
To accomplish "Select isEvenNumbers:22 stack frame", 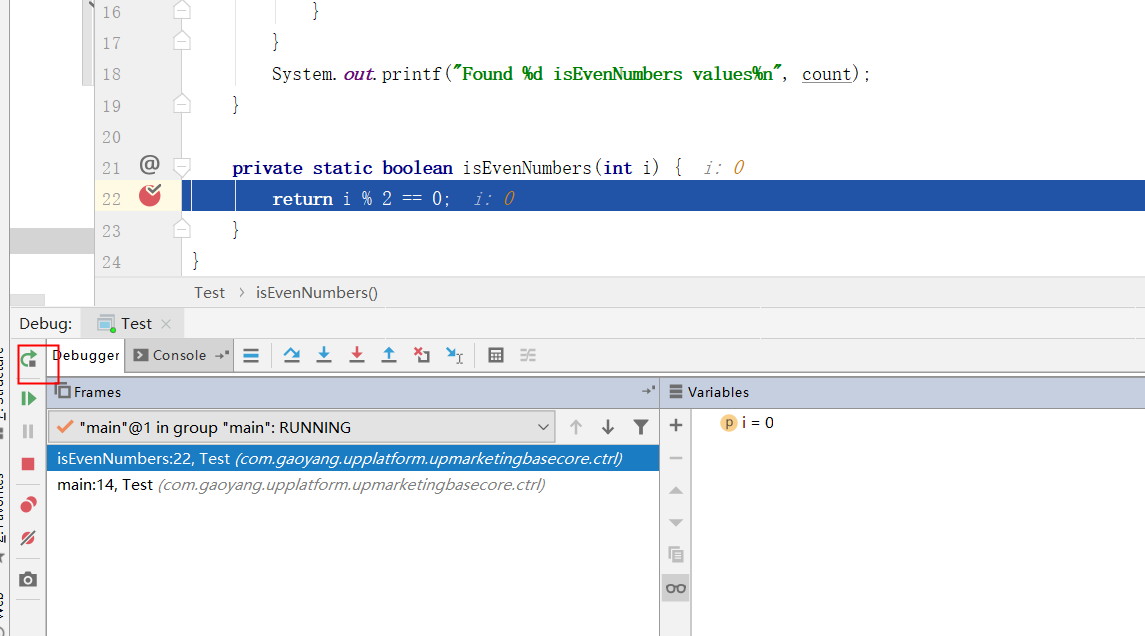I will pyautogui.click(x=353, y=459).
